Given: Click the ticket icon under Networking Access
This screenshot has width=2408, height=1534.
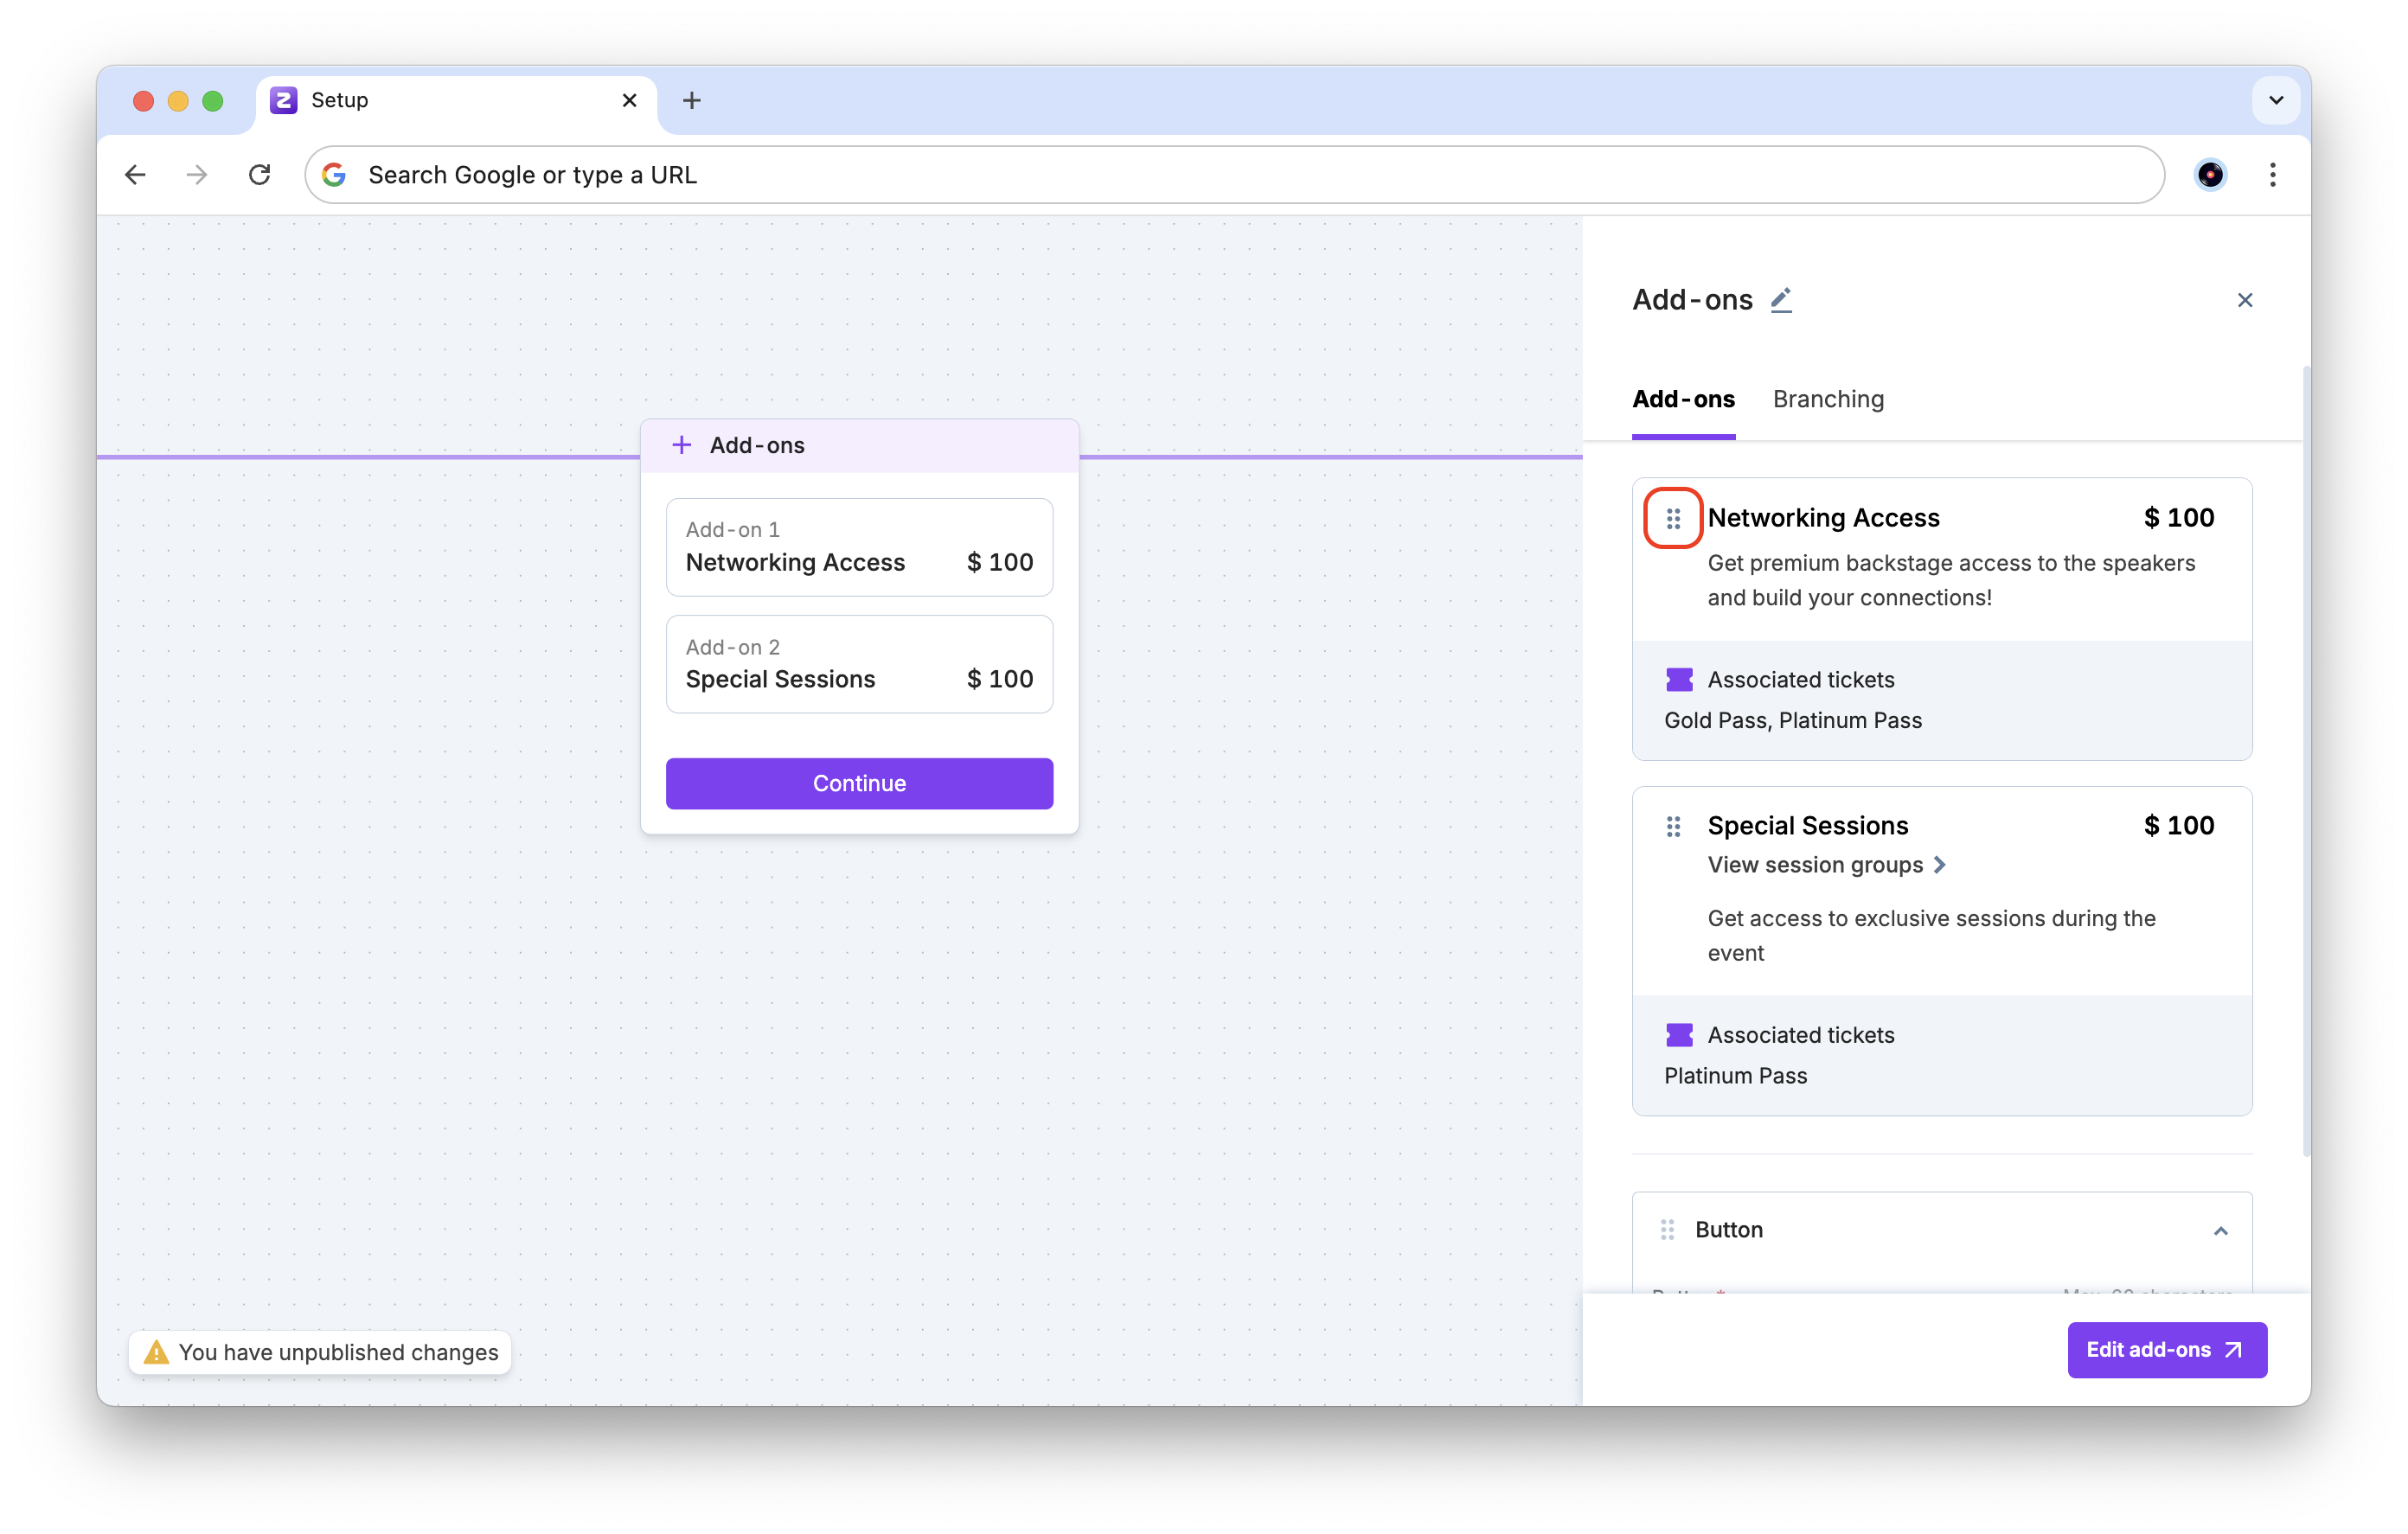Looking at the screenshot, I should click(x=1679, y=680).
